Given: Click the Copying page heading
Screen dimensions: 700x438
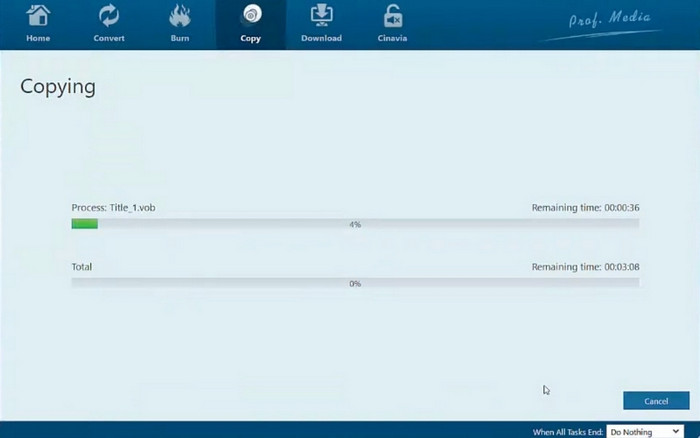Looking at the screenshot, I should (58, 87).
